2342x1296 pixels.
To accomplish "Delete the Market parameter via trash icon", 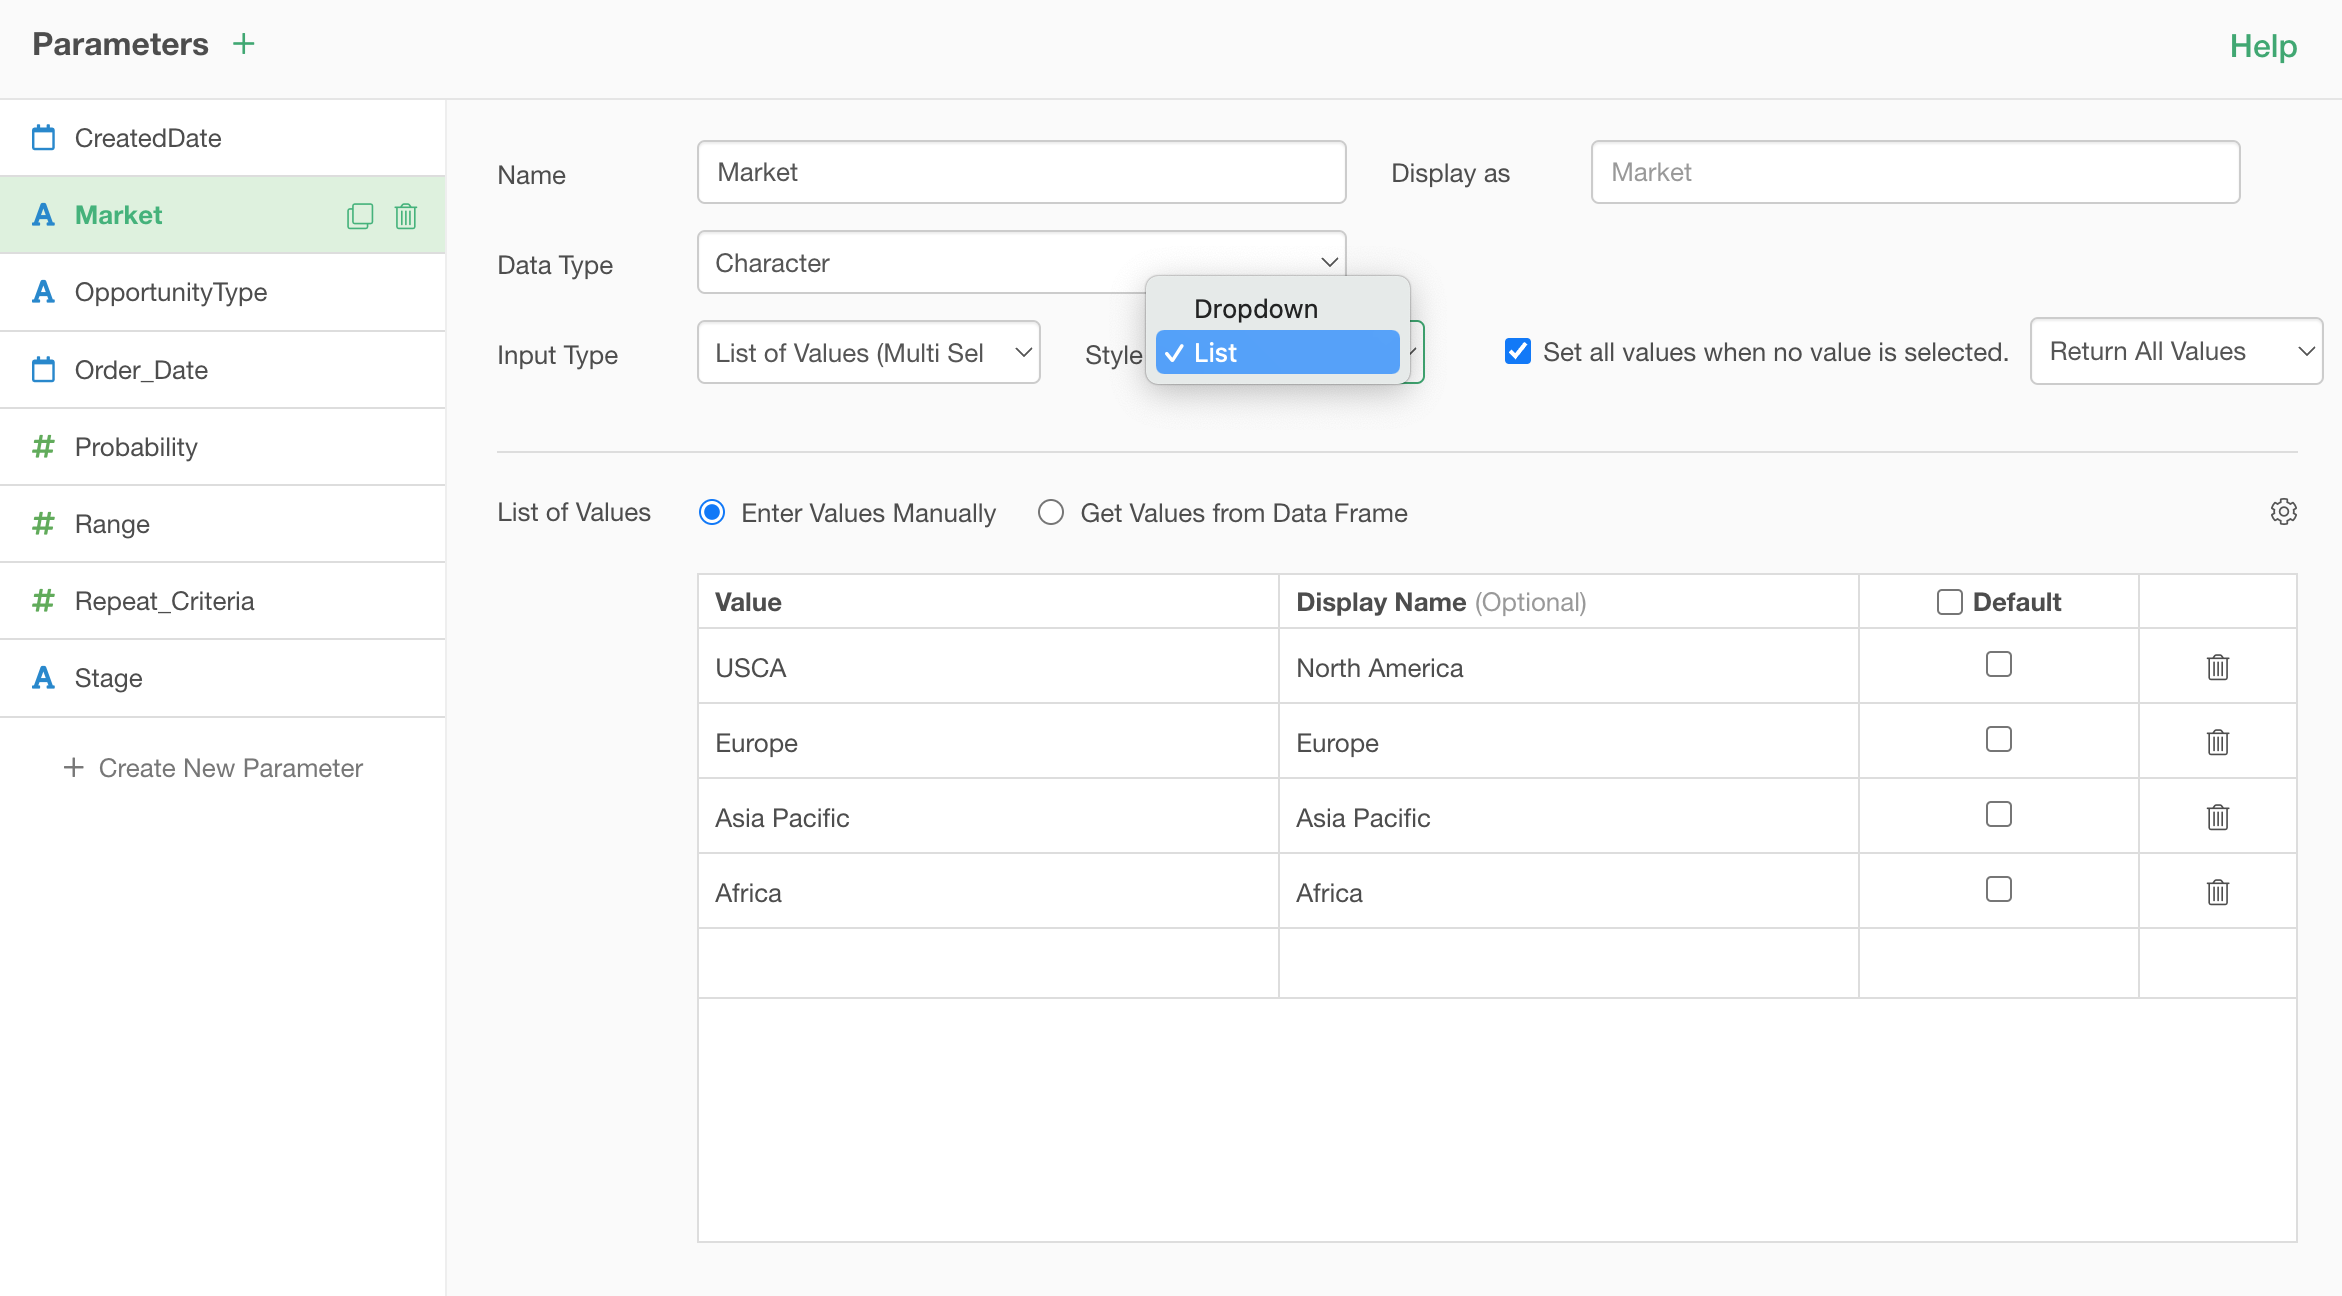I will (x=406, y=216).
